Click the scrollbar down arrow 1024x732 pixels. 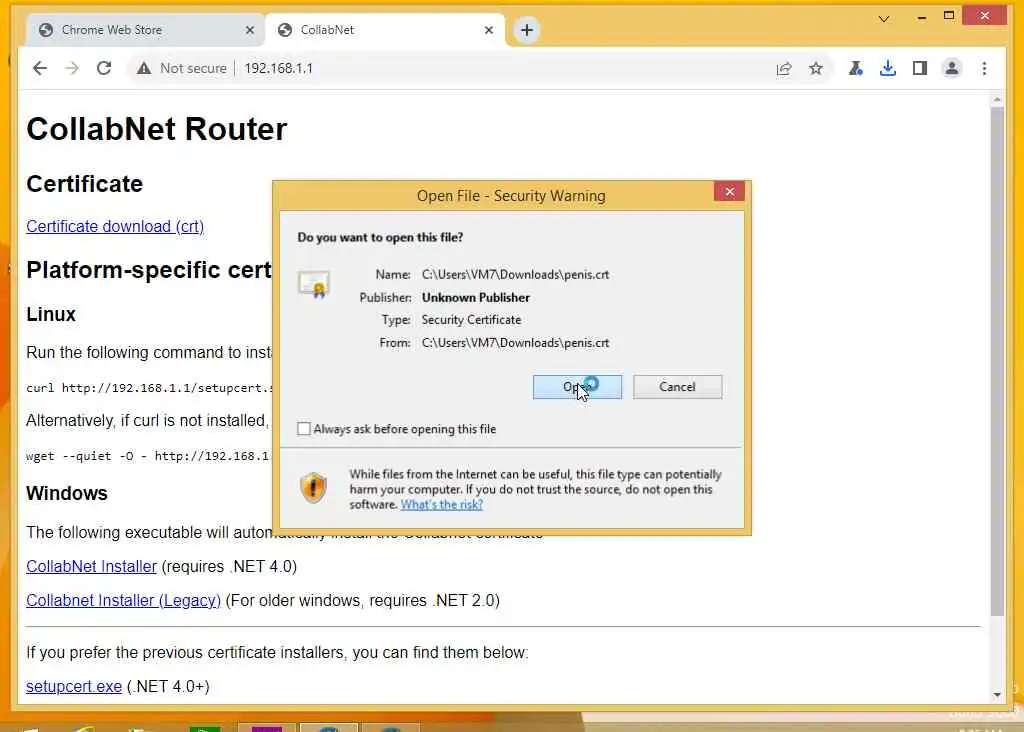point(997,694)
